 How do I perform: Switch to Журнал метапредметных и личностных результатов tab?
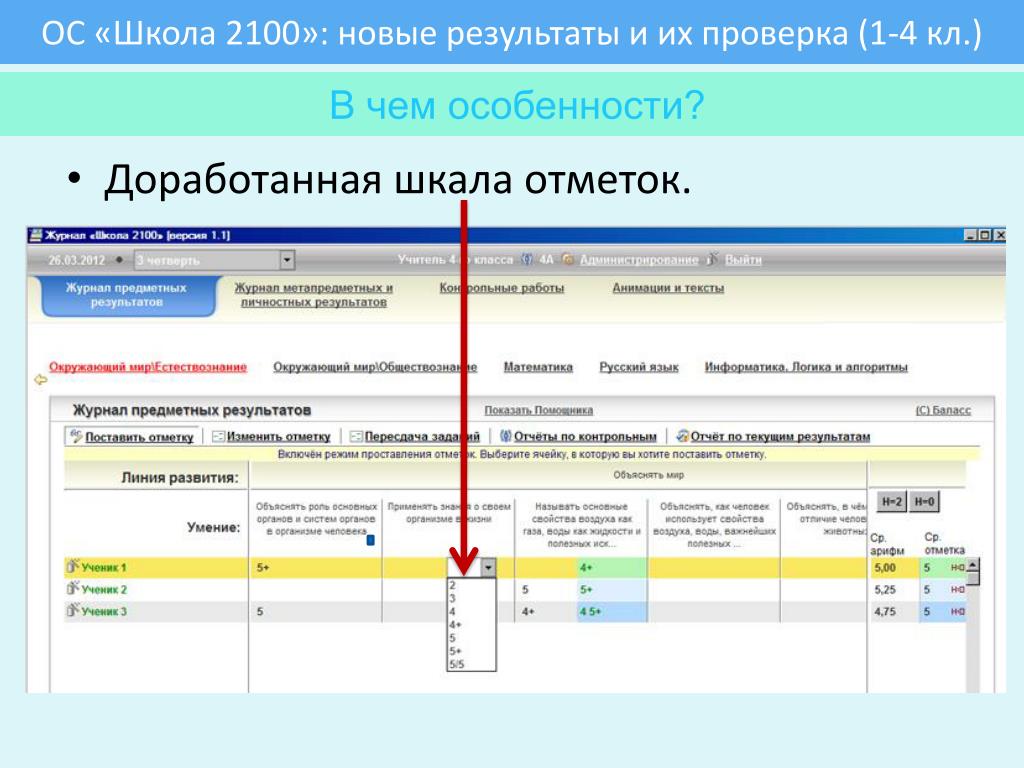tap(313, 295)
